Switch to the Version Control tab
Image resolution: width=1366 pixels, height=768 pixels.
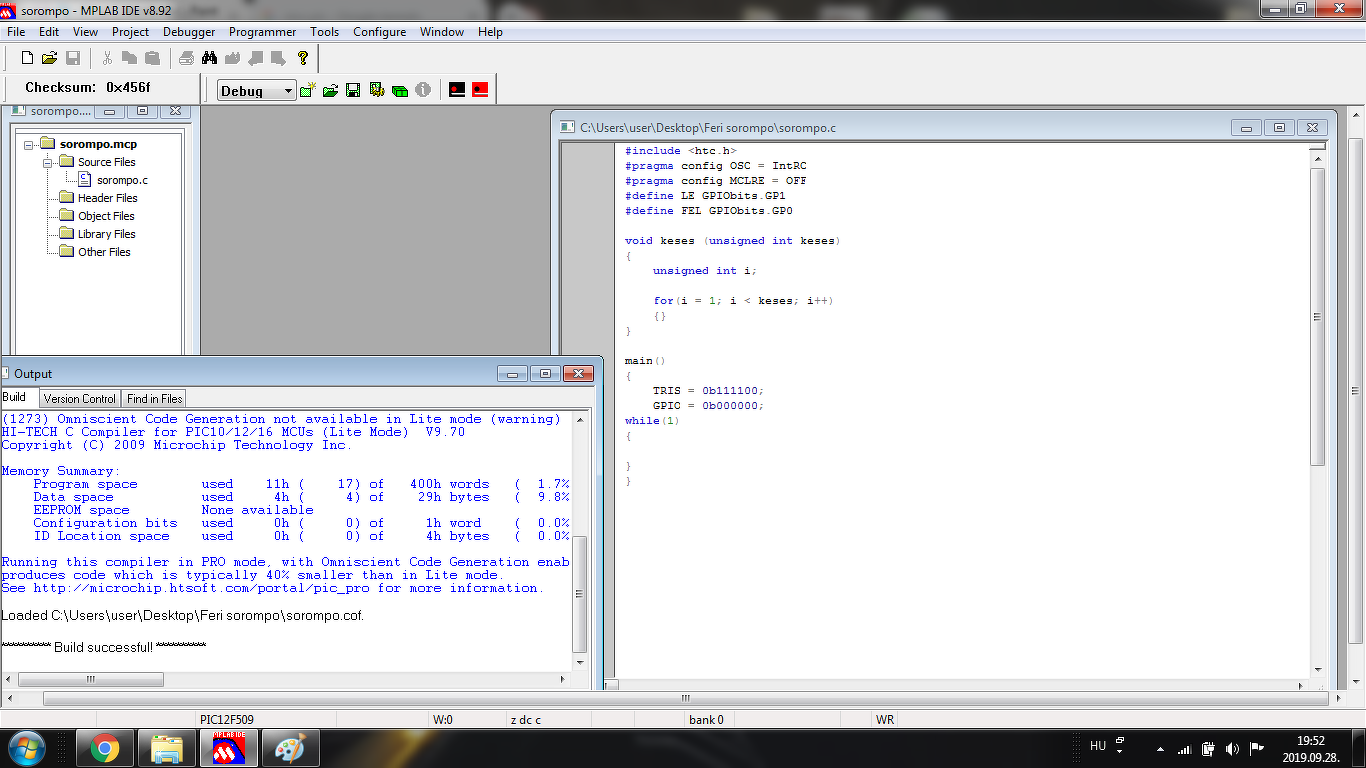pyautogui.click(x=80, y=398)
